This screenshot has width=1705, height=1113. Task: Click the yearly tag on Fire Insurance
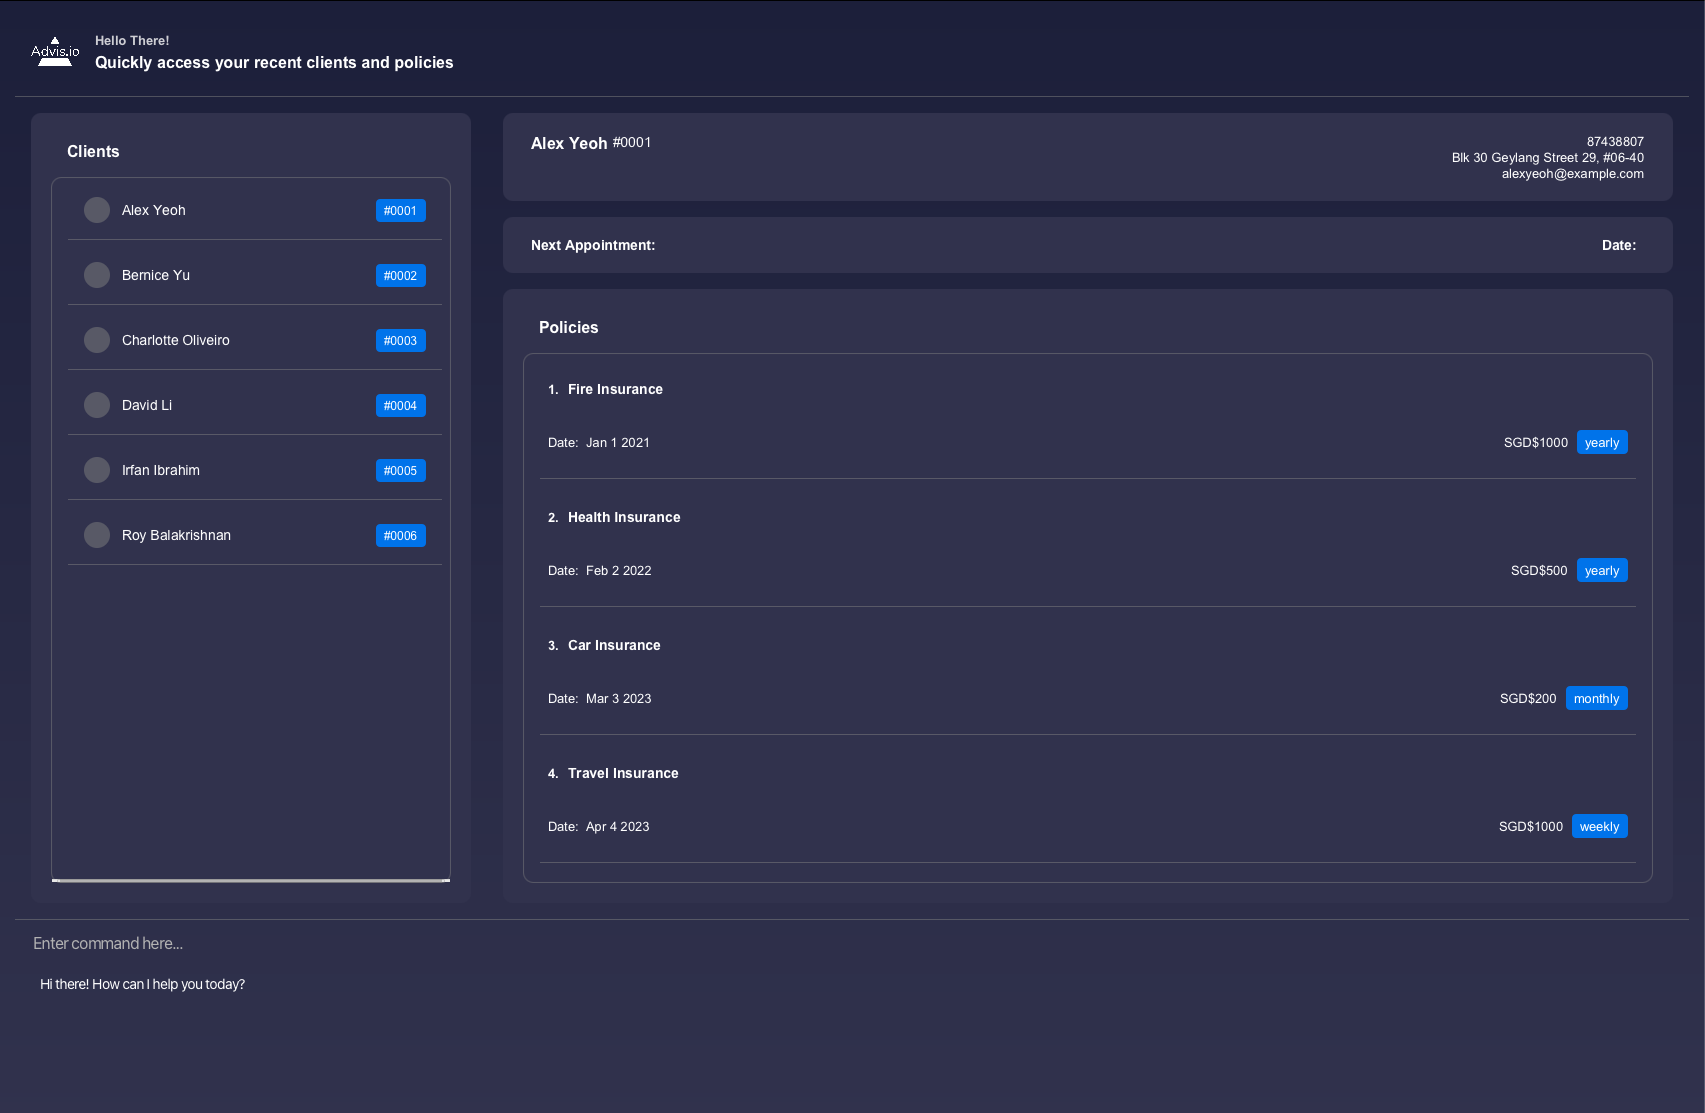coord(1602,442)
